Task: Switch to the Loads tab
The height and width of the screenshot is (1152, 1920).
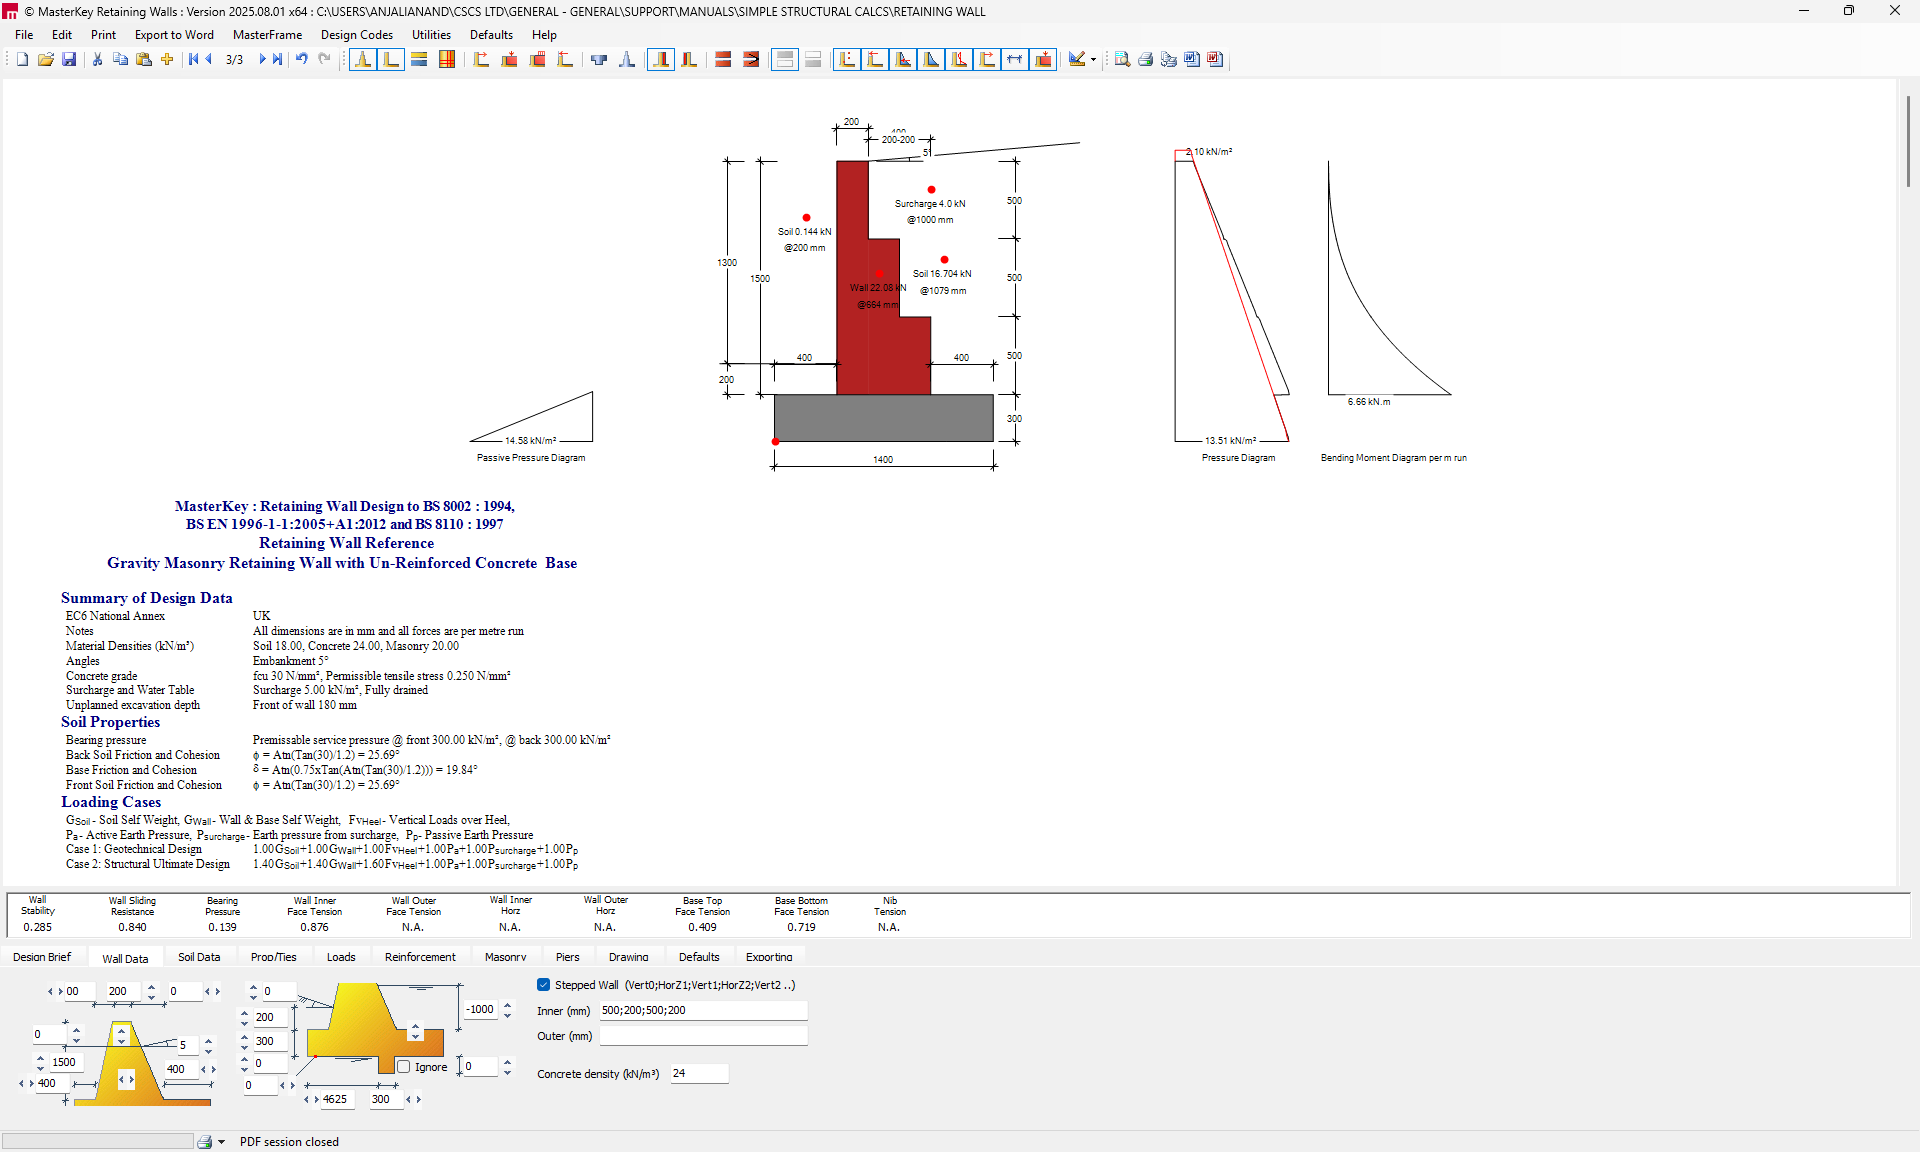Action: [341, 957]
